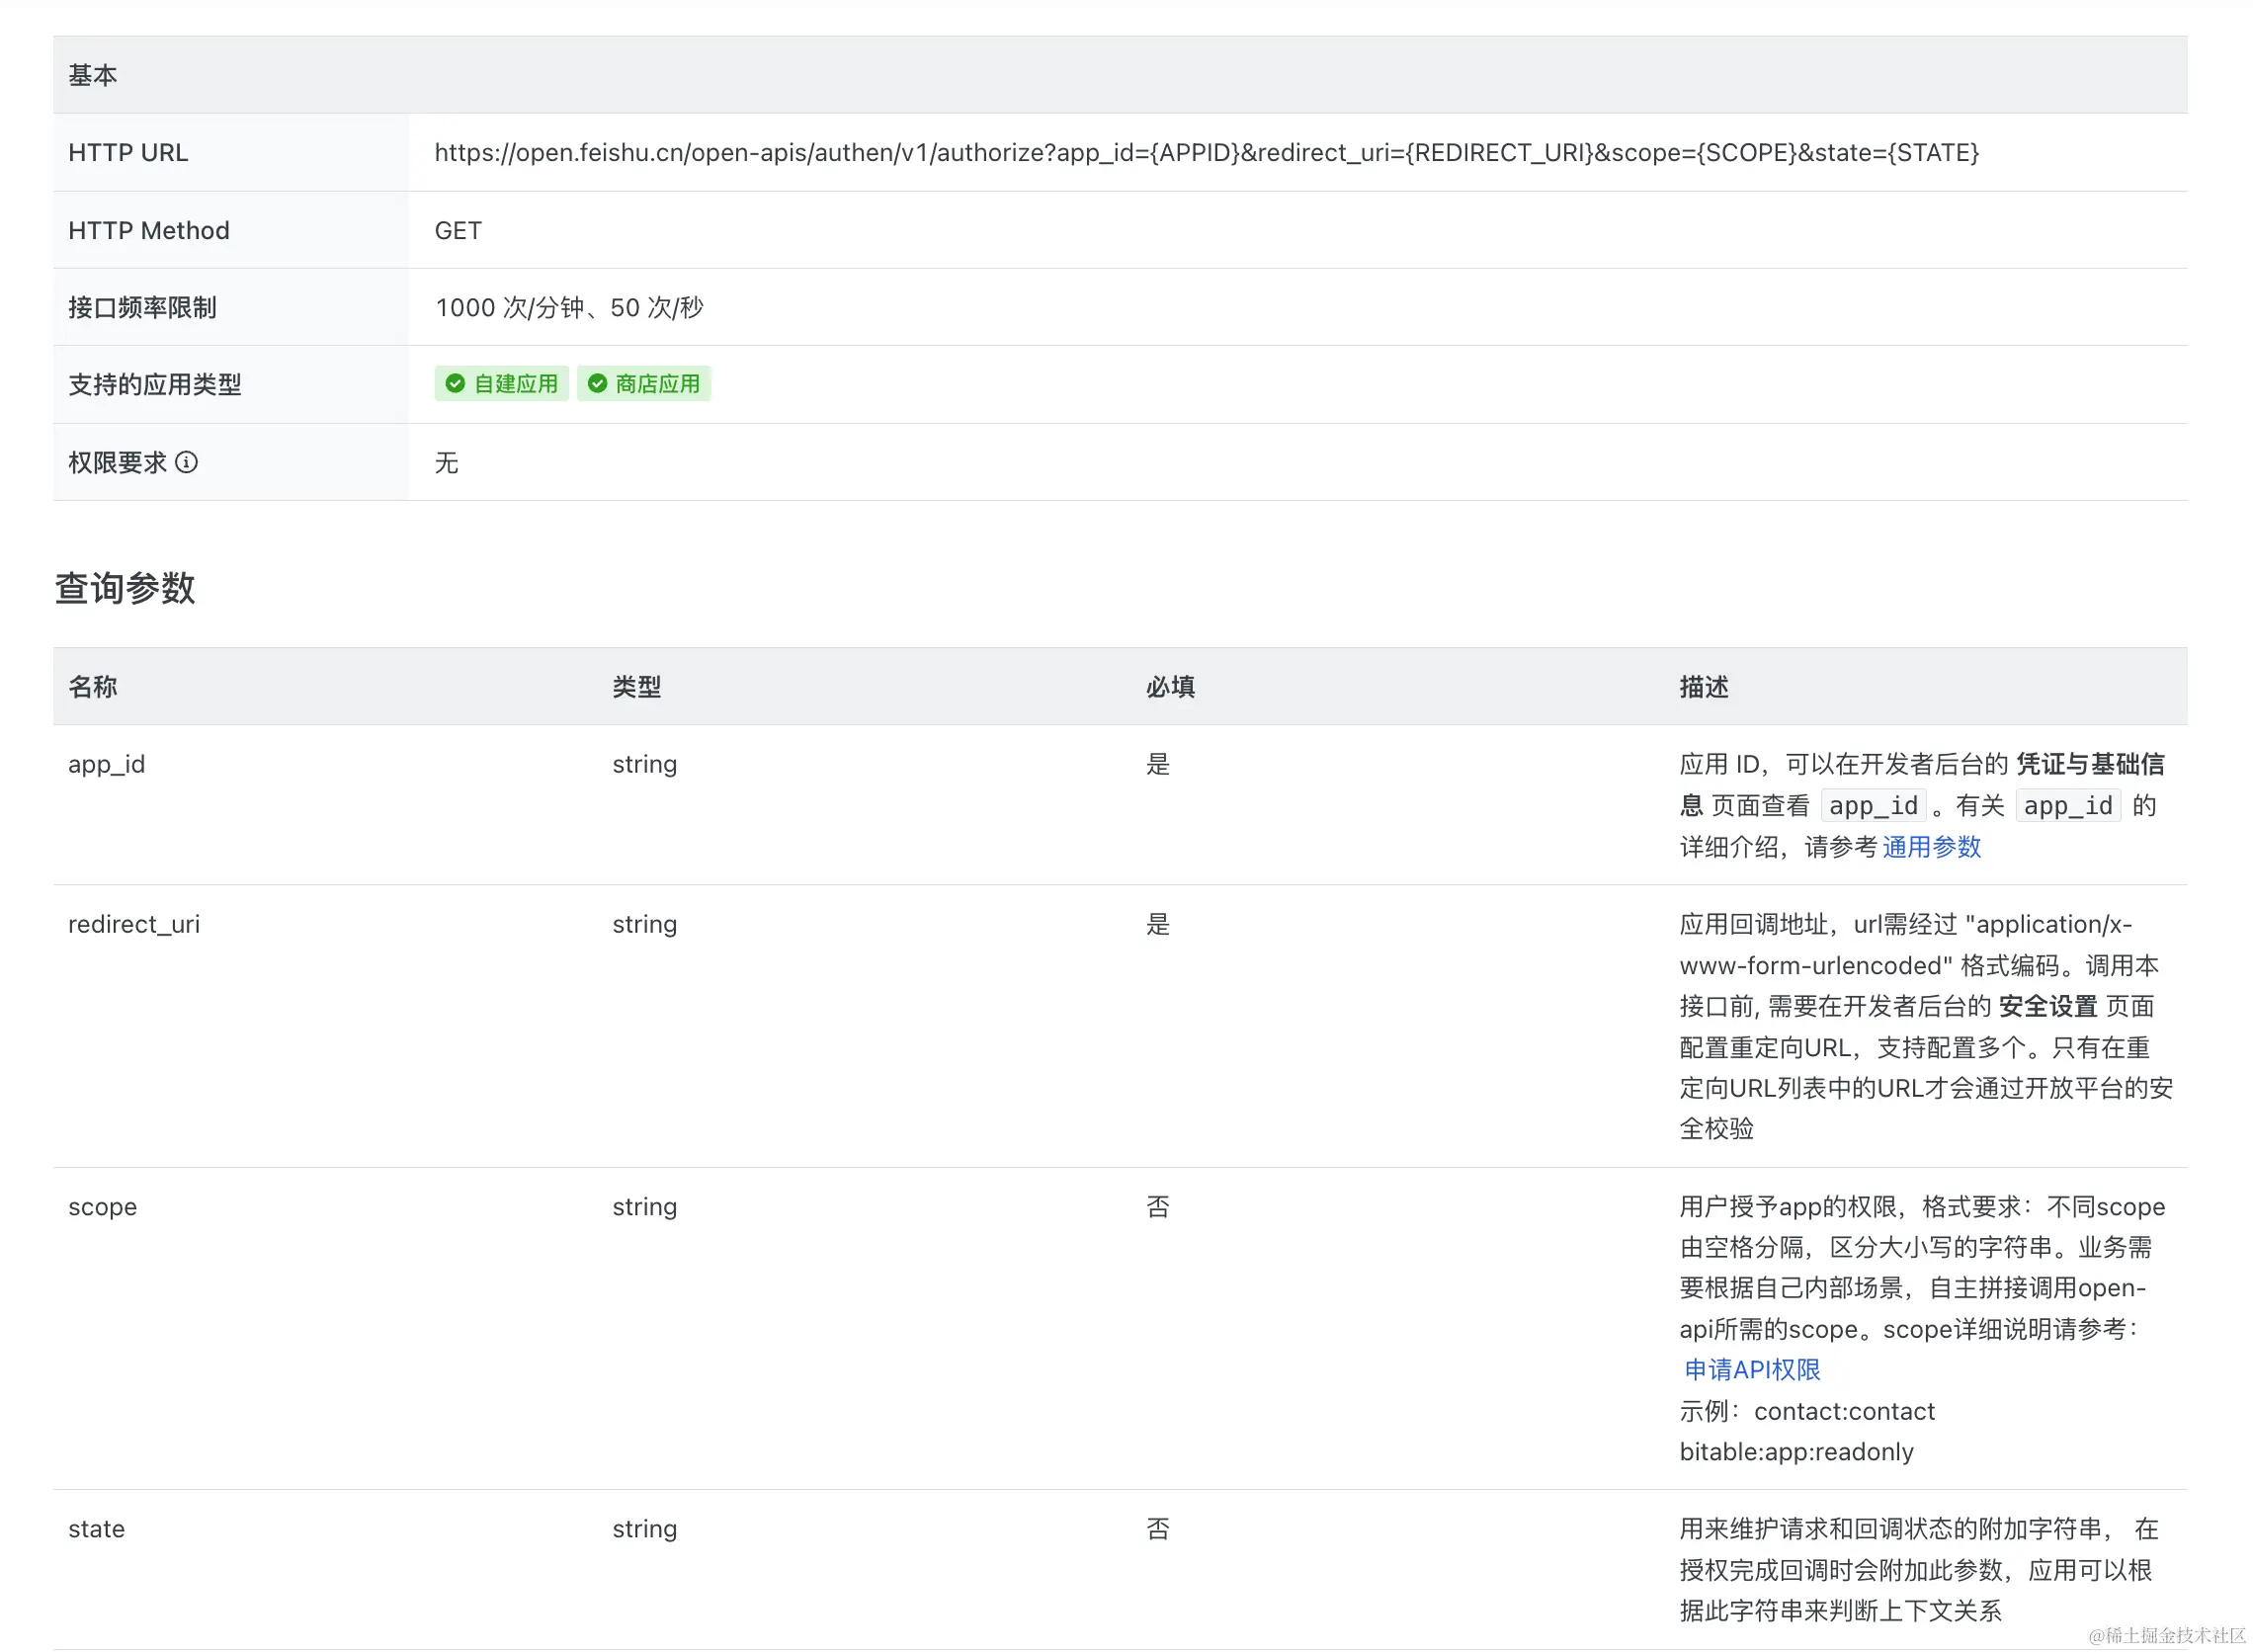Open the 通用参数 link

click(x=1930, y=847)
